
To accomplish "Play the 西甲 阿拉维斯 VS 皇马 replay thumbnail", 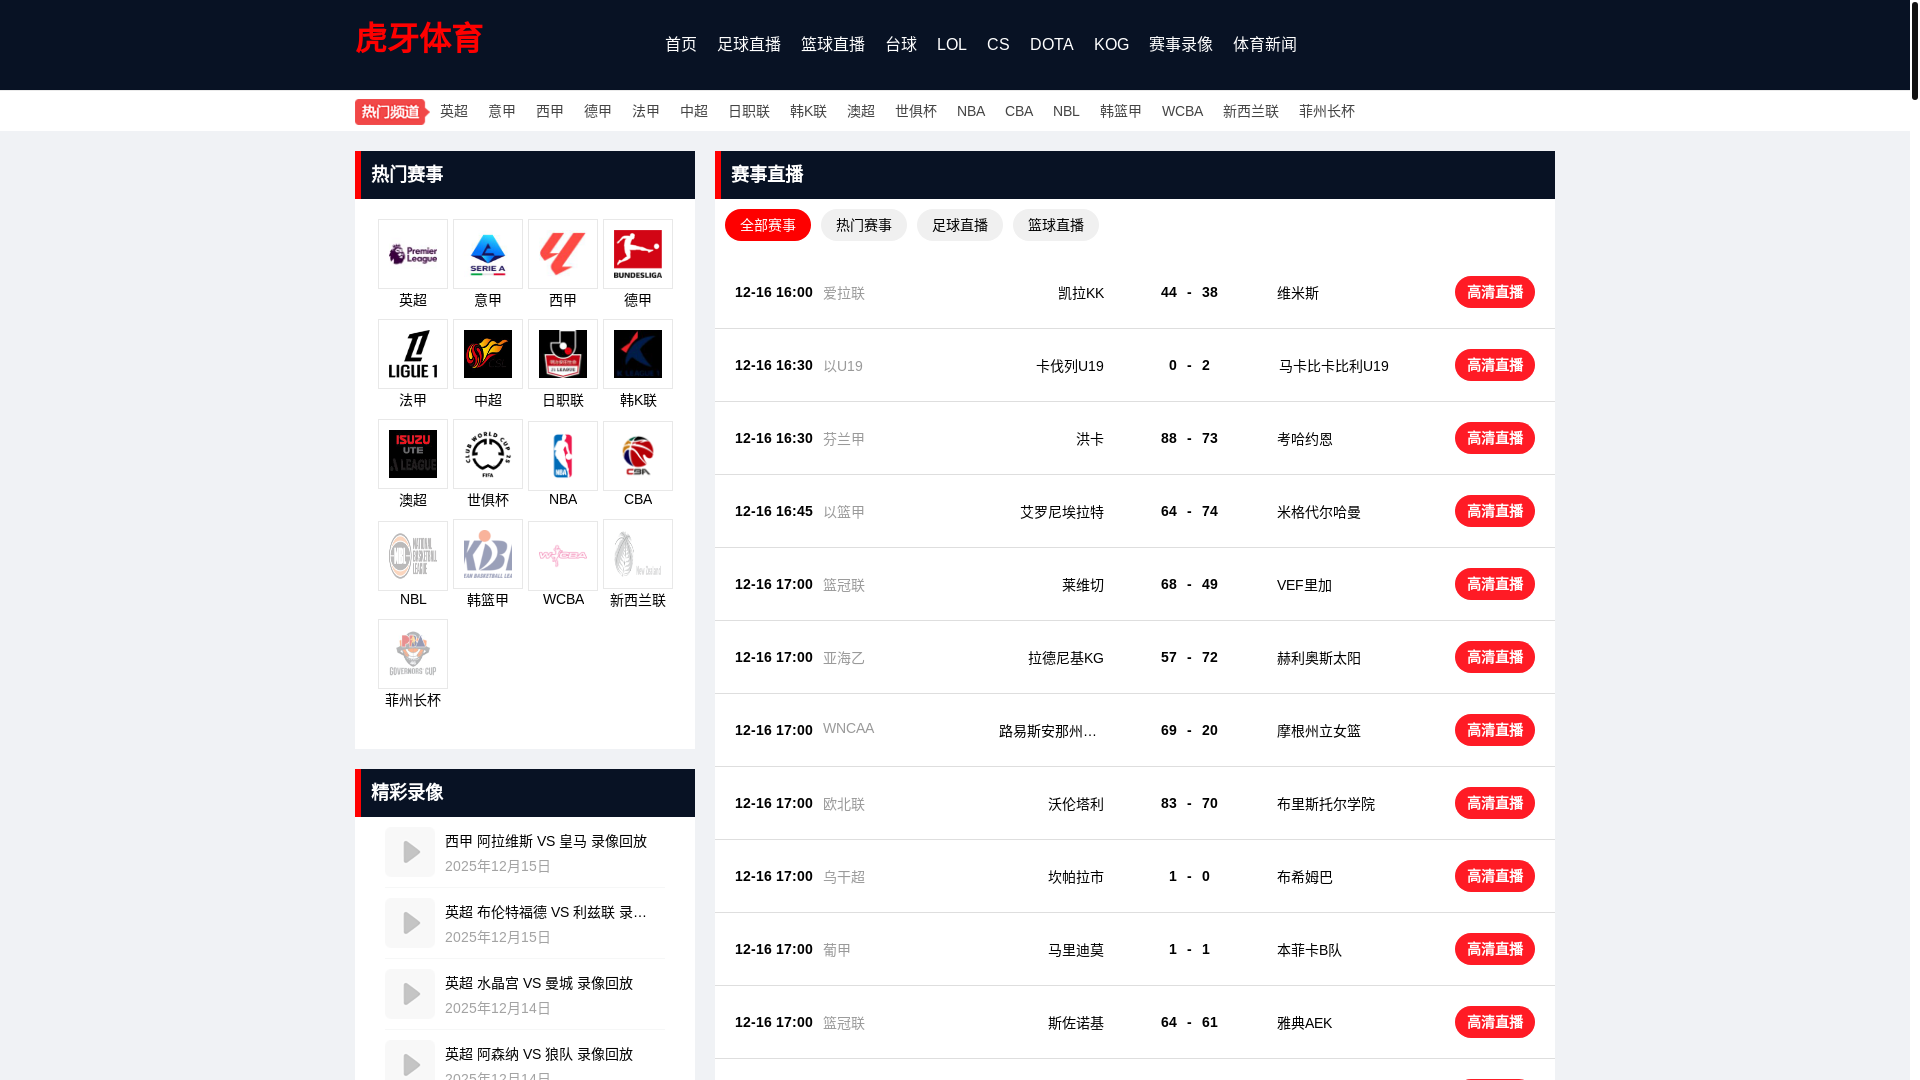I will (410, 852).
